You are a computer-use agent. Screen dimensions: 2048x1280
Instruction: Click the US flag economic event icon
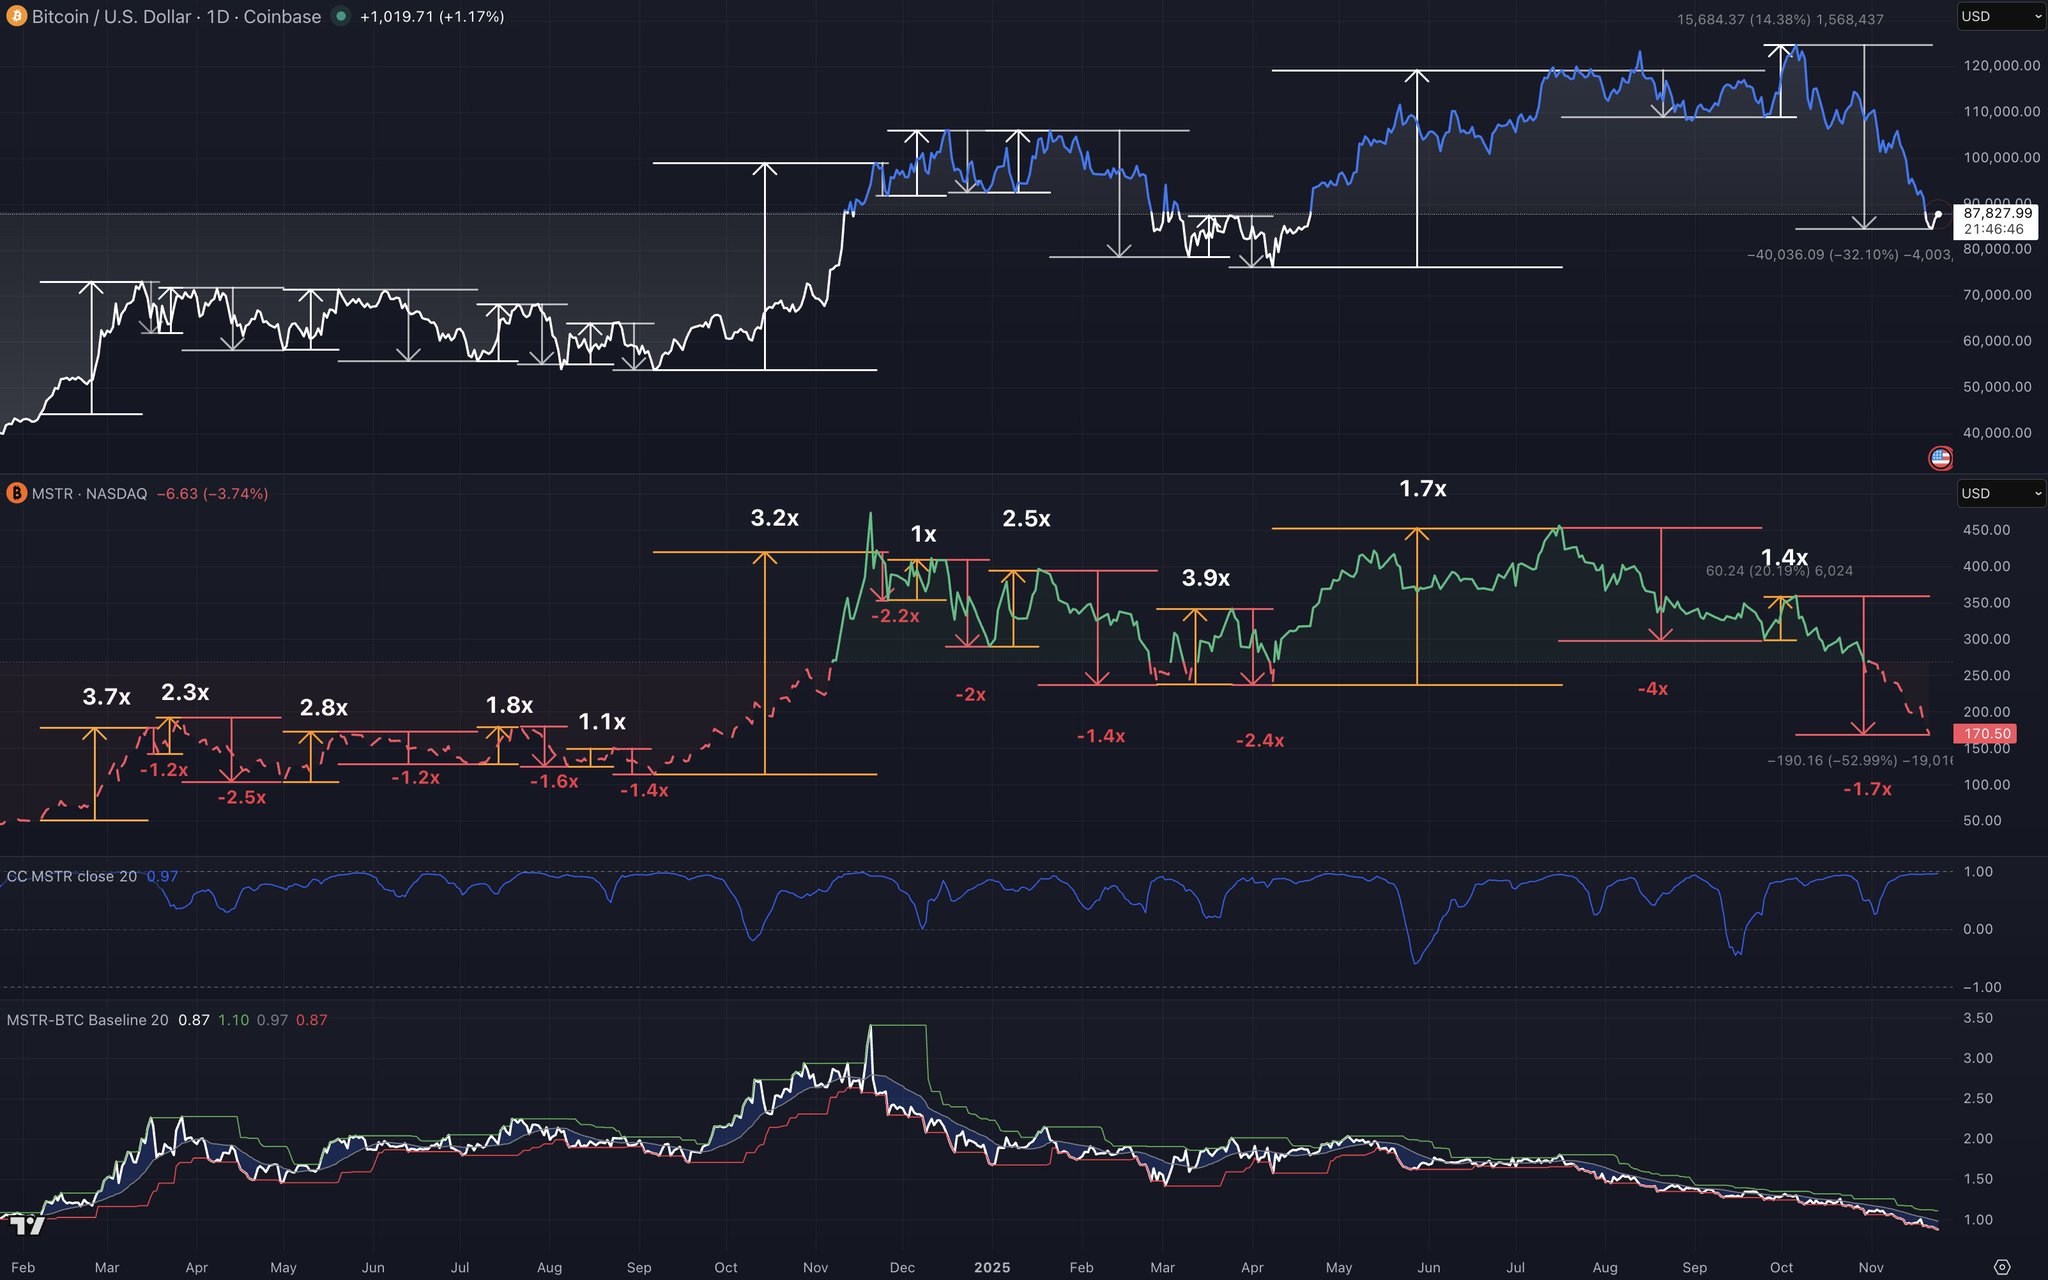point(1940,458)
